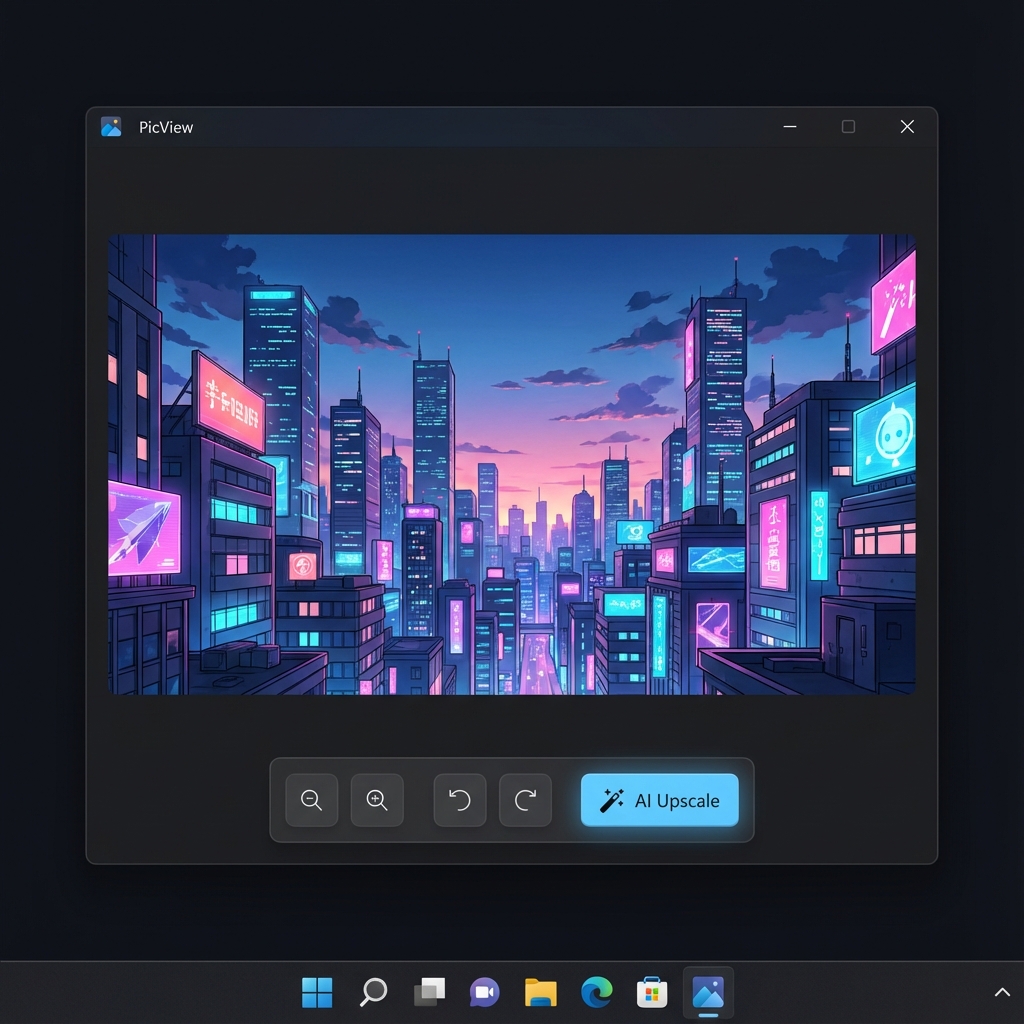Select the neon cityscape image
The width and height of the screenshot is (1024, 1024).
(x=512, y=463)
